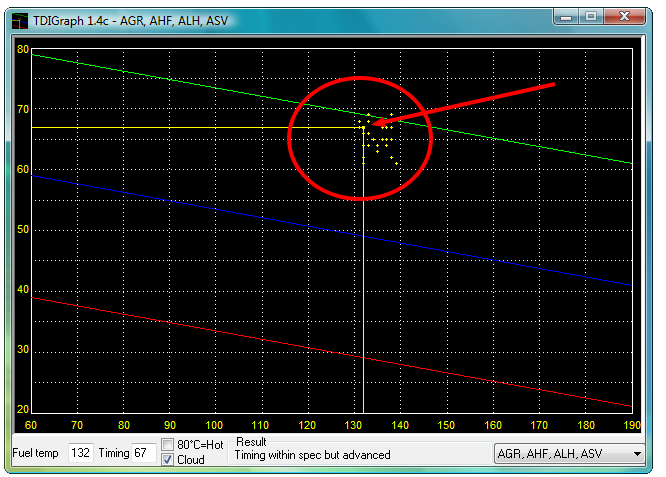The width and height of the screenshot is (666, 477).
Task: Click the red lower limit line
Action: (x=200, y=322)
